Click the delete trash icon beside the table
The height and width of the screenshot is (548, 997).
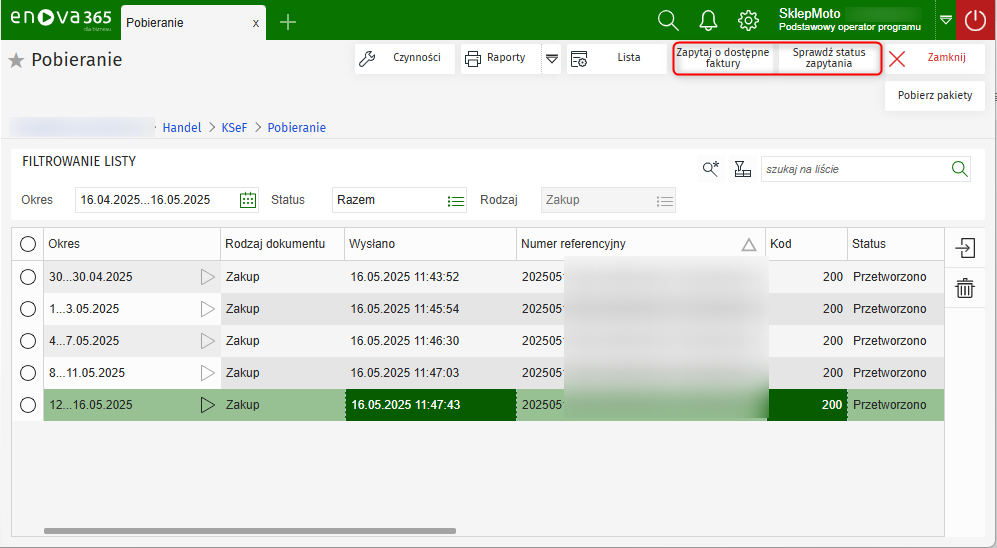[x=965, y=289]
